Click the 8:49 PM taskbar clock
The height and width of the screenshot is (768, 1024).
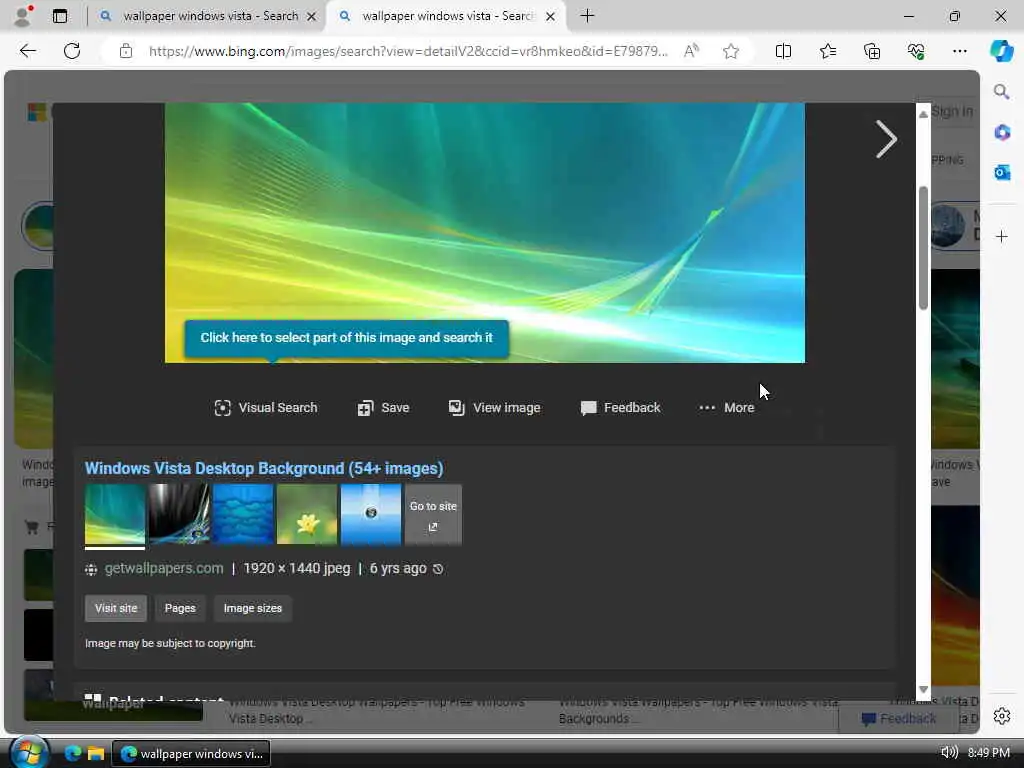[989, 753]
